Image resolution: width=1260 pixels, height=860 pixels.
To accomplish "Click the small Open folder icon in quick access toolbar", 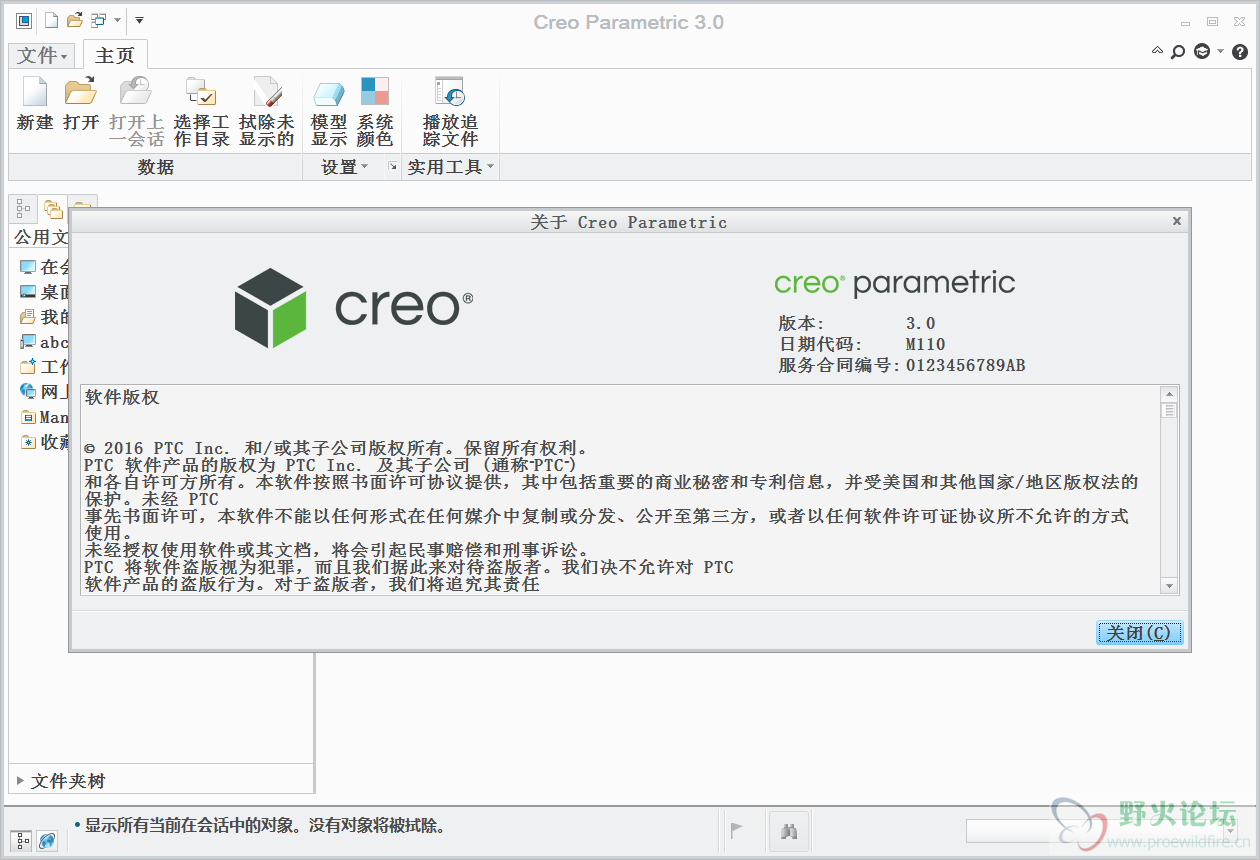I will [x=75, y=20].
